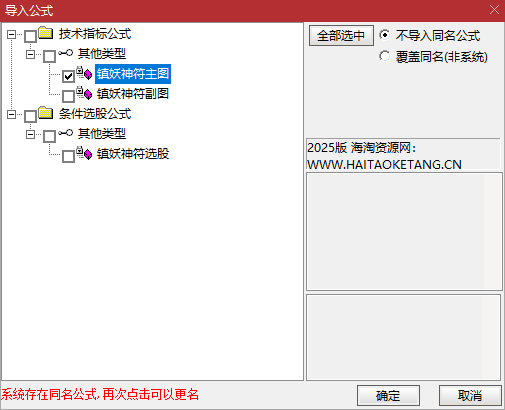
Task: Check the 镇妖神符选股 checkbox
Action: [x=68, y=156]
